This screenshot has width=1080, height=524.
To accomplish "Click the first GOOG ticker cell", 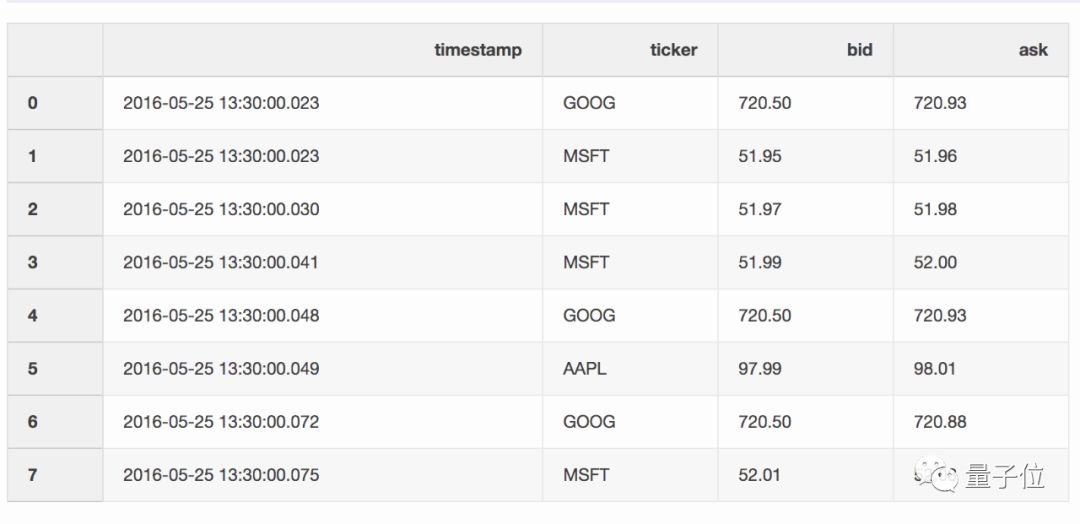I will click(589, 103).
